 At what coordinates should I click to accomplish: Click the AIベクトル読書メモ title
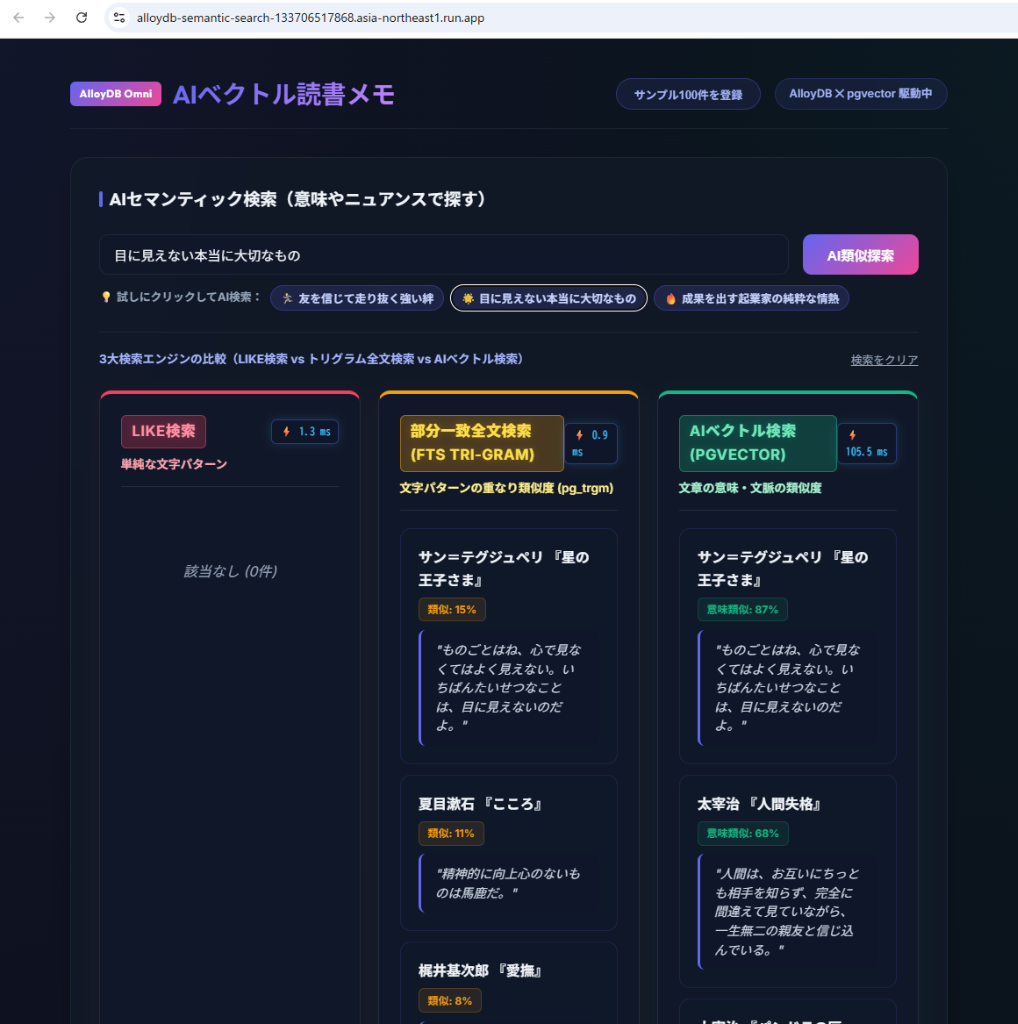tap(284, 95)
